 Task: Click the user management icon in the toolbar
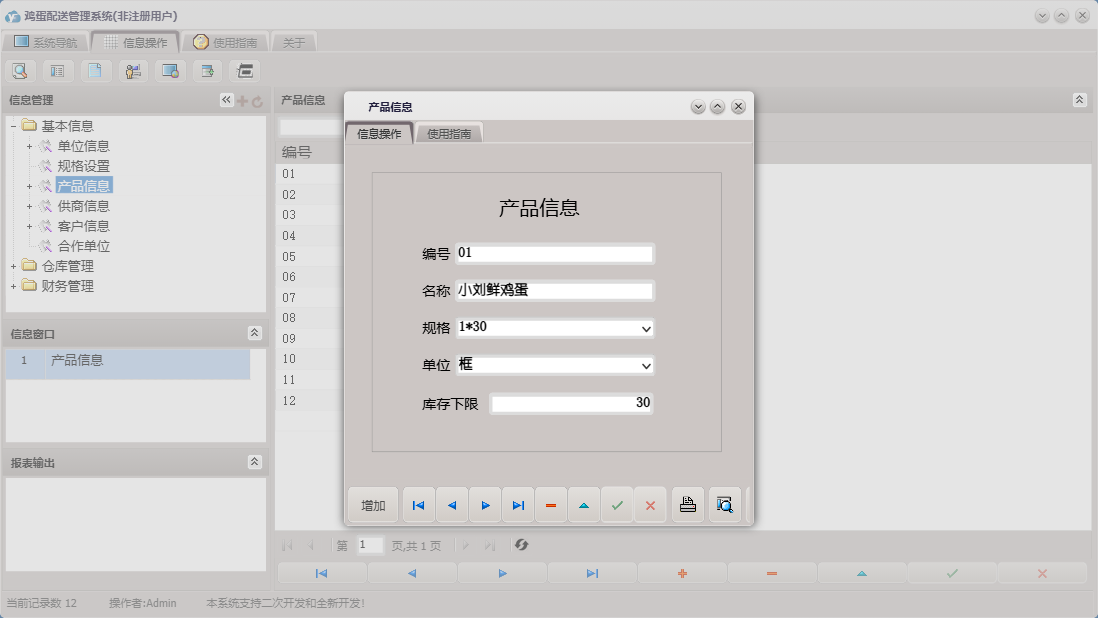pos(132,70)
